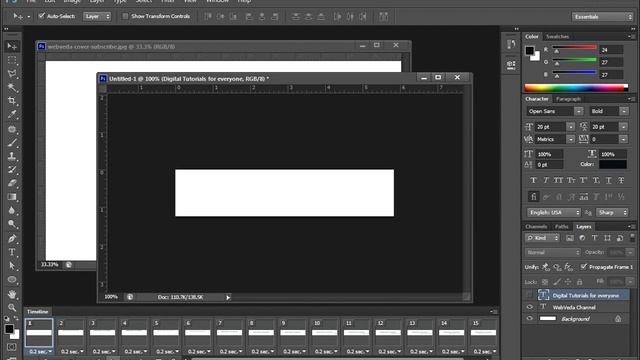Switch to the Paragraph tab

[568, 99]
